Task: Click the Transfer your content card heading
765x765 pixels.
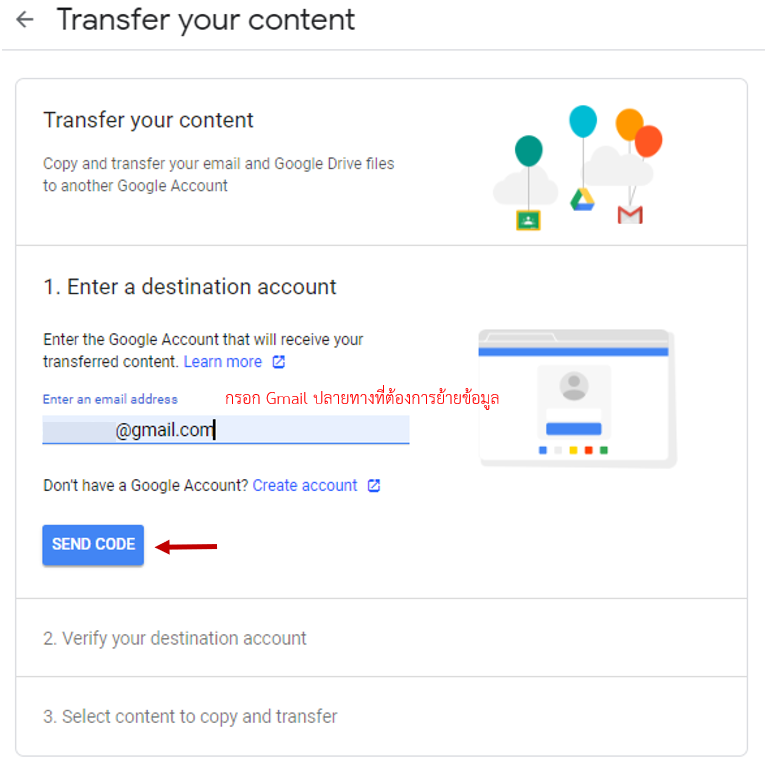Action: pyautogui.click(x=149, y=121)
